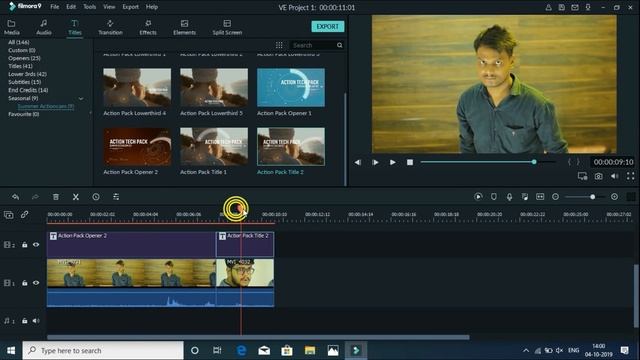Image resolution: width=640 pixels, height=360 pixels.
Task: Open the File menu
Action: pos(54,7)
